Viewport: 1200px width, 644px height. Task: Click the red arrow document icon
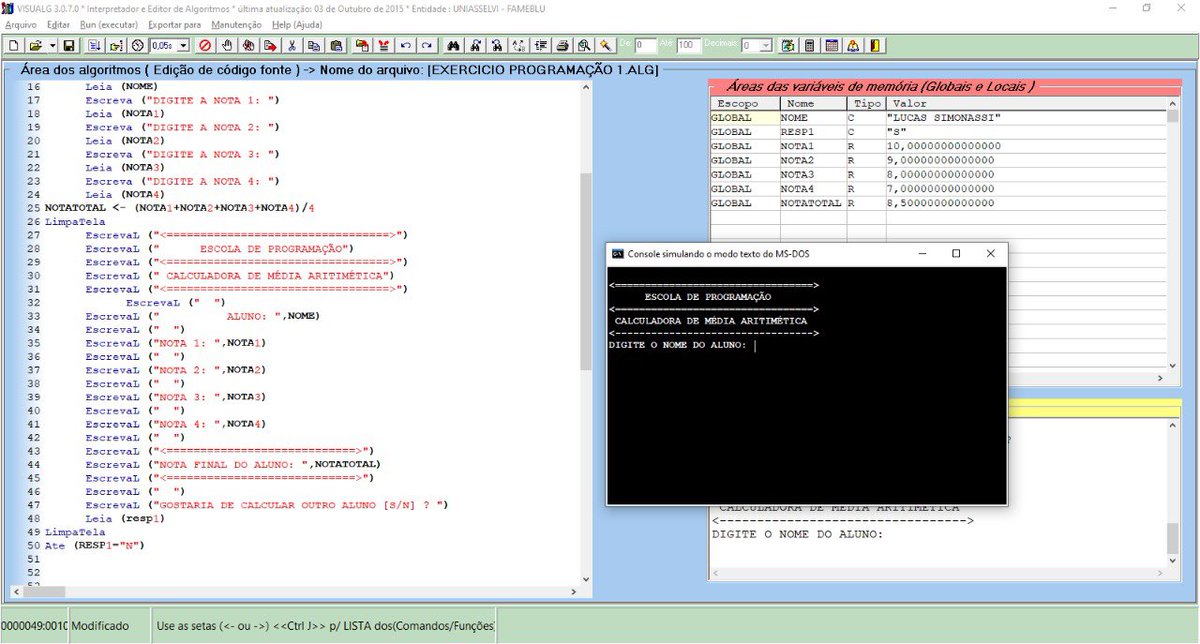tap(270, 45)
